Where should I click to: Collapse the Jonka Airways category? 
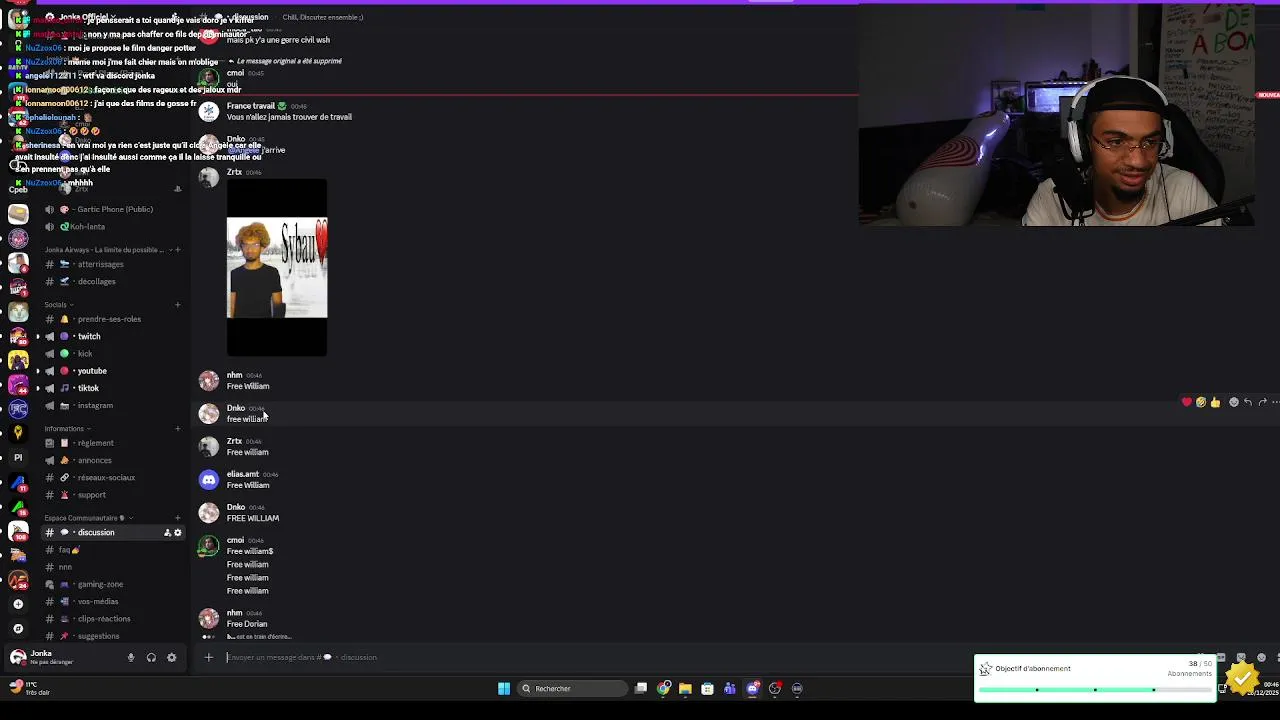click(107, 250)
